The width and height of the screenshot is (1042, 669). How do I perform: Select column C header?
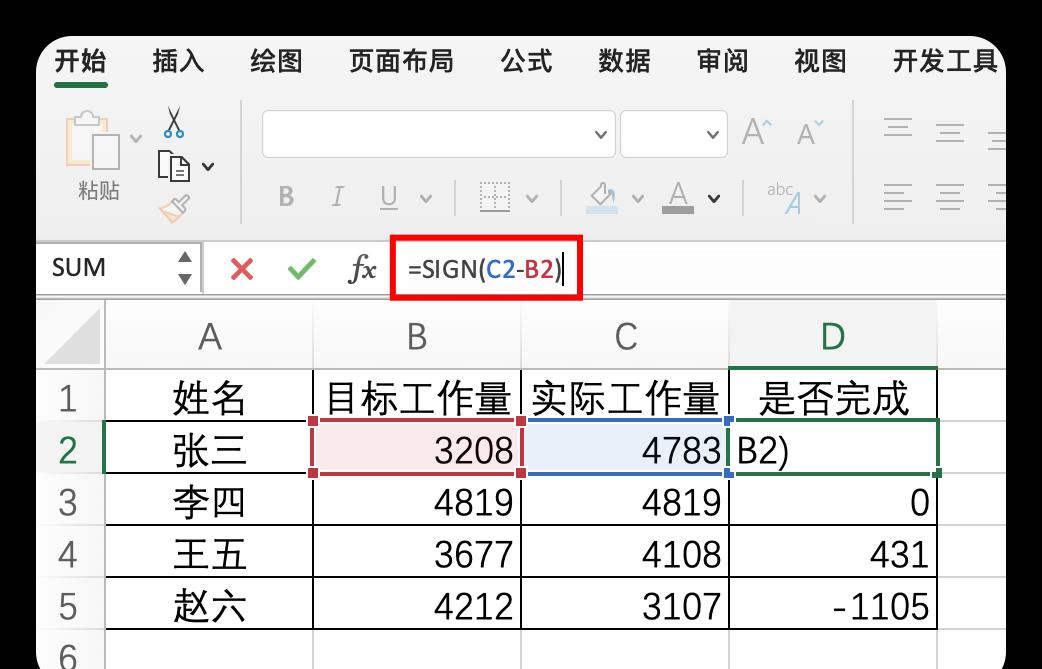coord(625,335)
